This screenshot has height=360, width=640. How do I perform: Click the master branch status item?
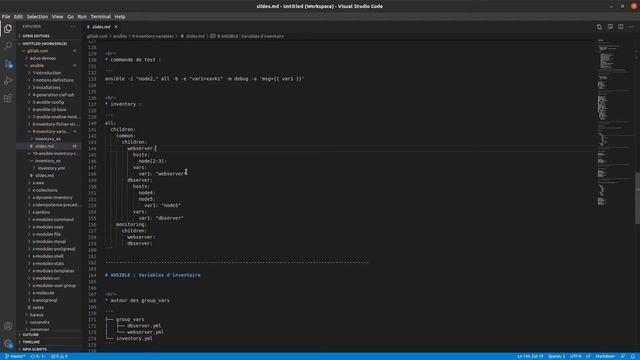tap(15, 356)
